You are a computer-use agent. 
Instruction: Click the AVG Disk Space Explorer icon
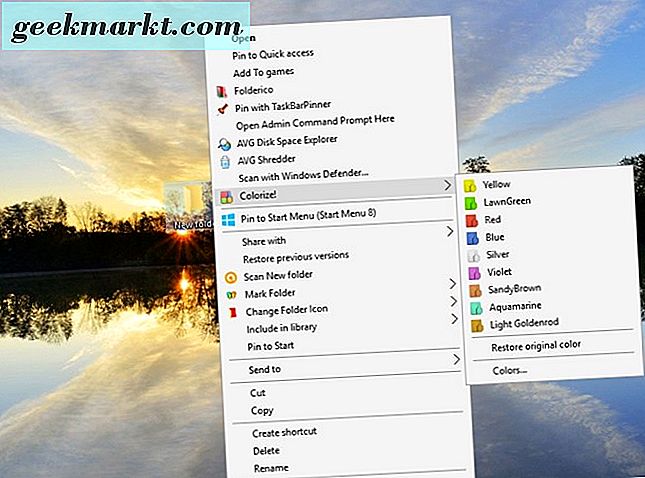coord(225,142)
